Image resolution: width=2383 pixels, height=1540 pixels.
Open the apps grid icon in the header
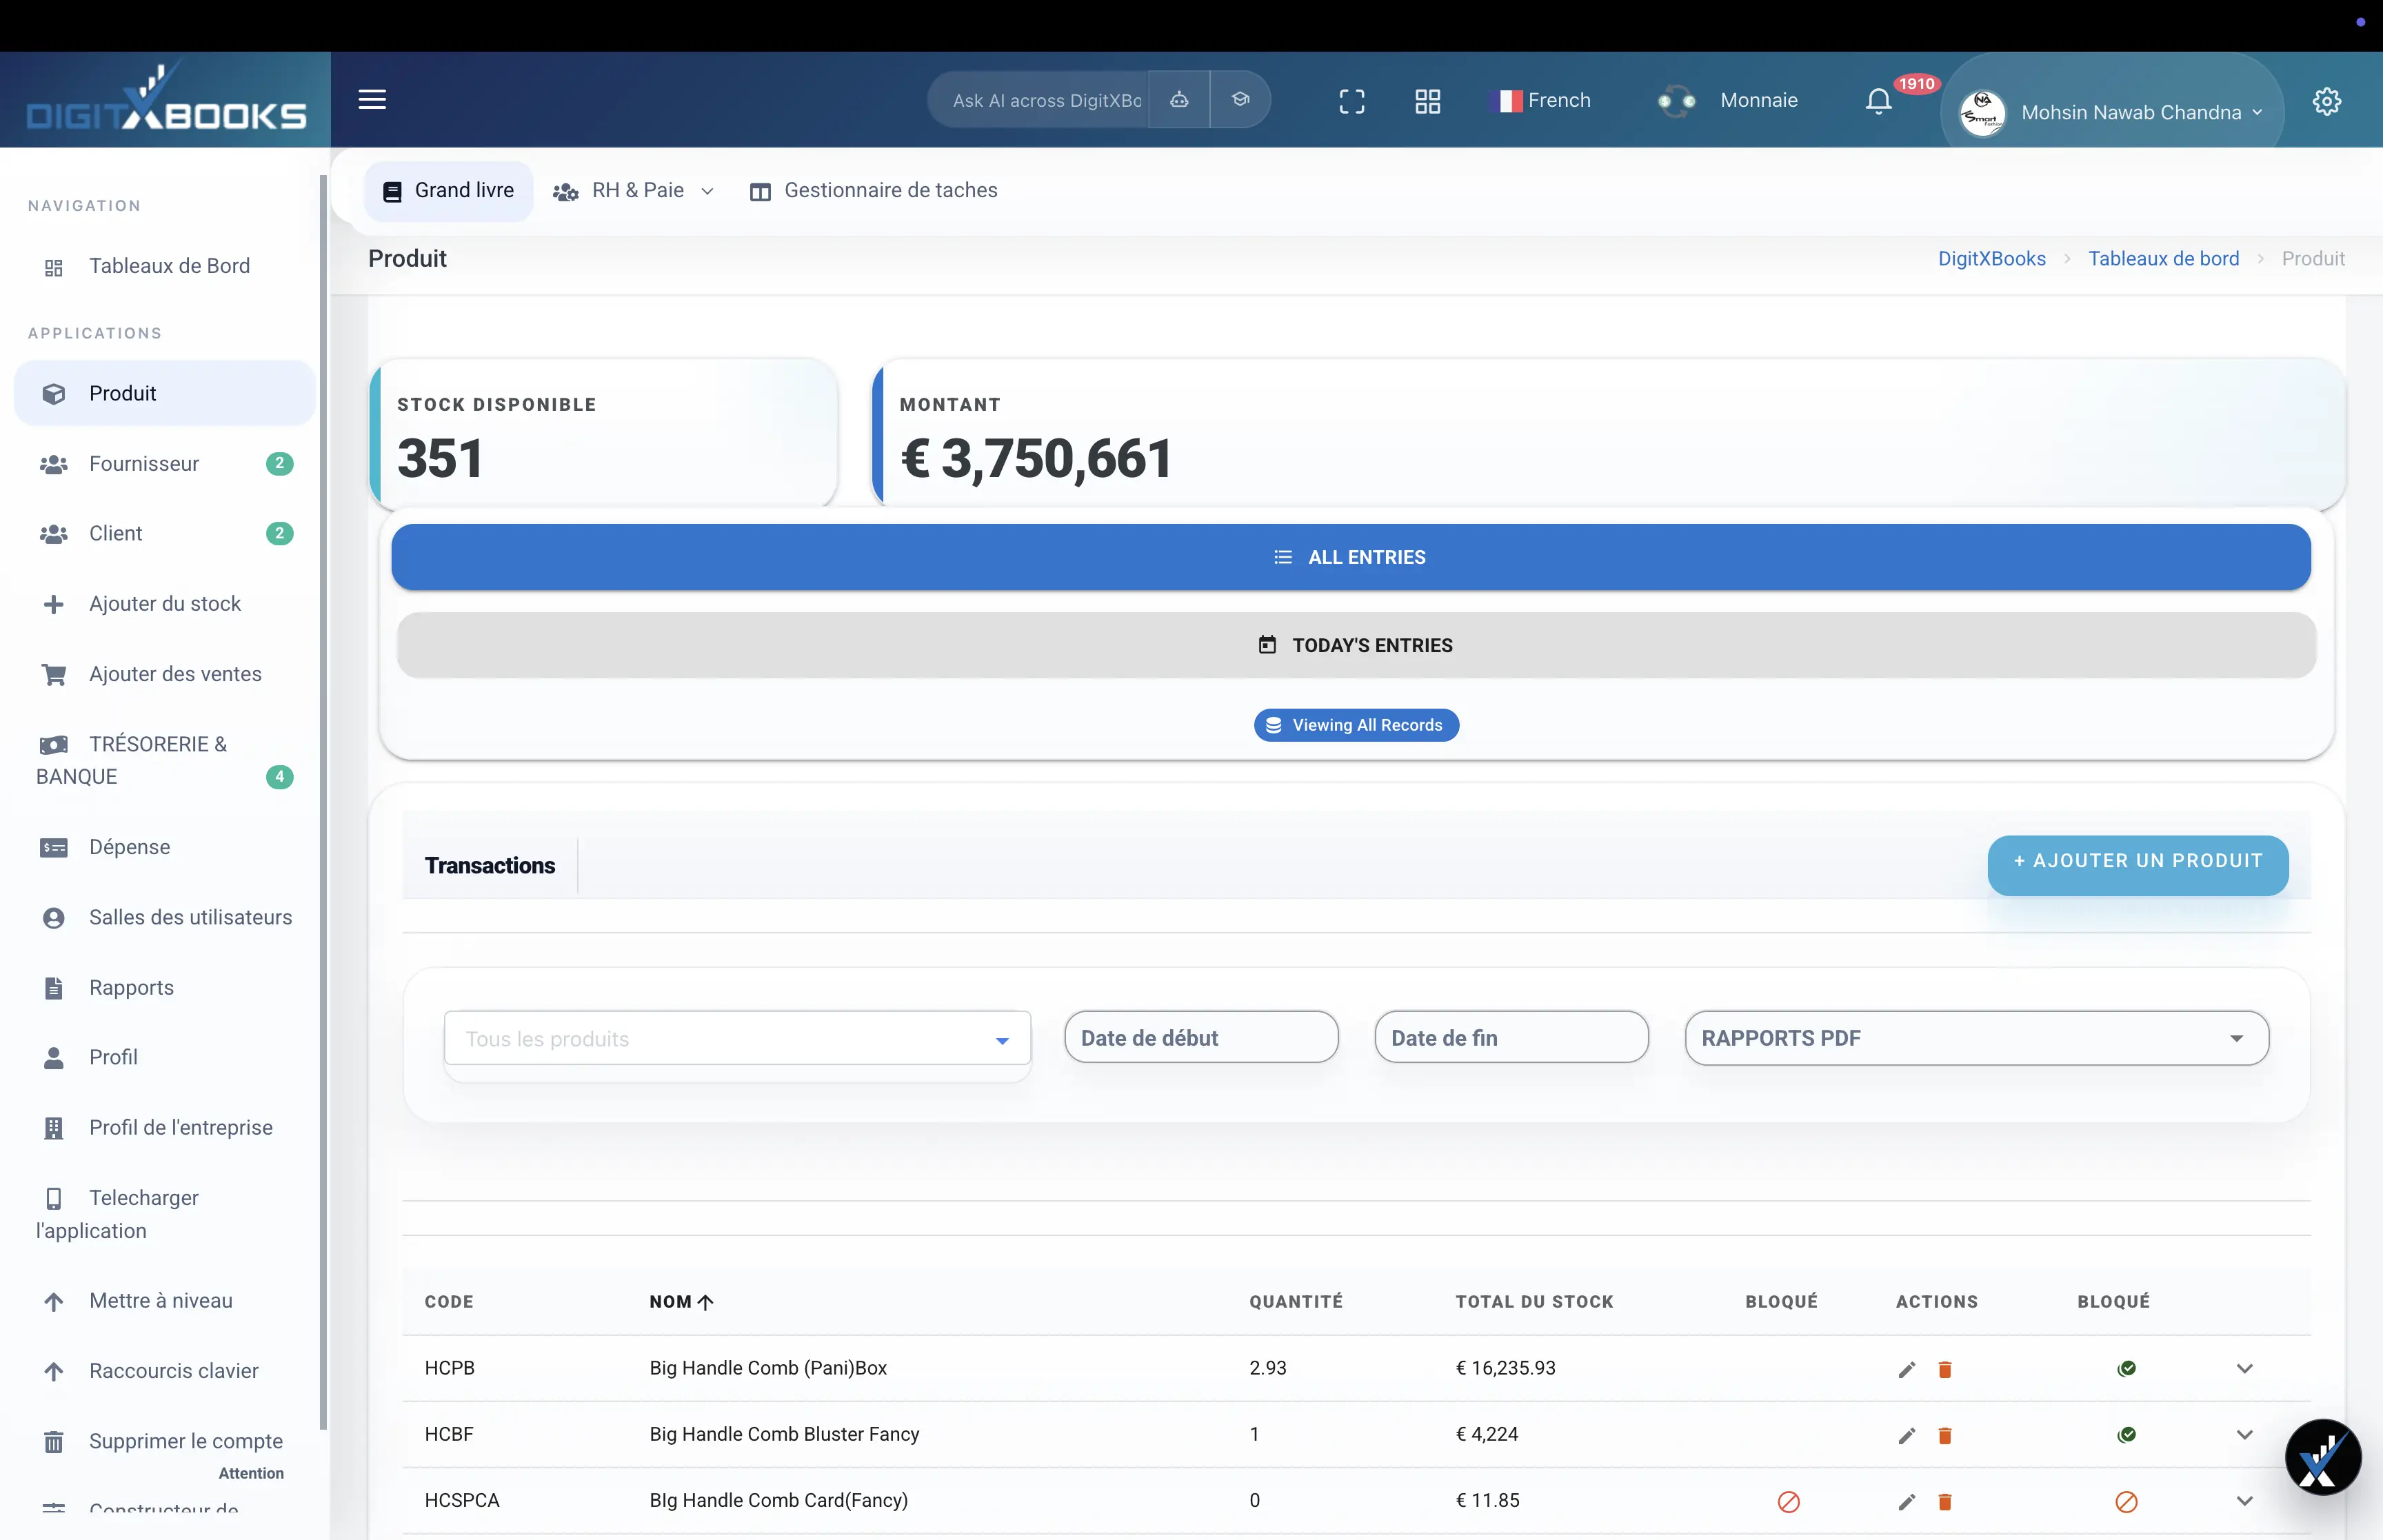coord(1427,101)
